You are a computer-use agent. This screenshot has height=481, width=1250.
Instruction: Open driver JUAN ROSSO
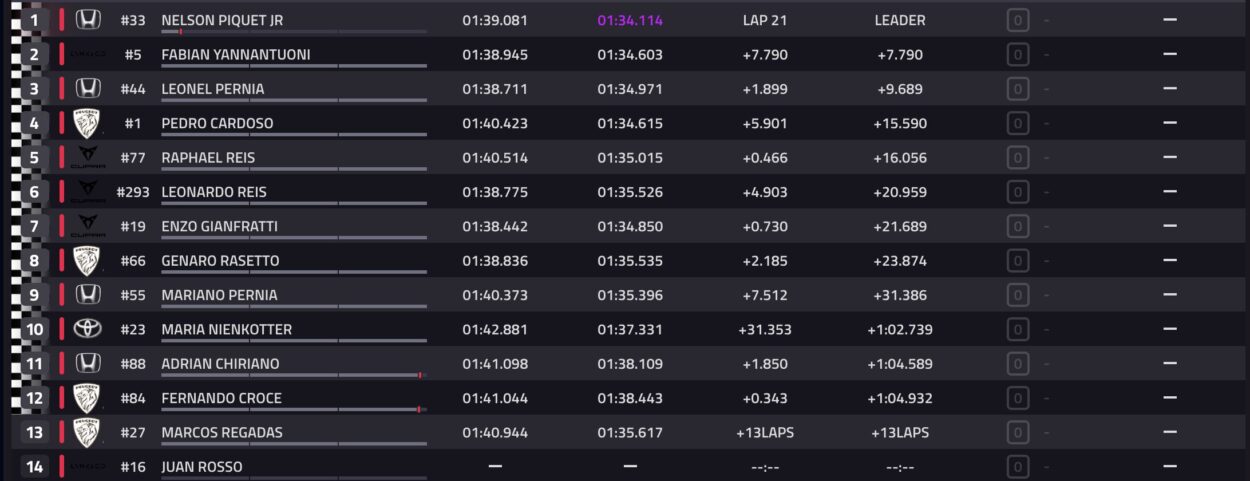(x=201, y=467)
